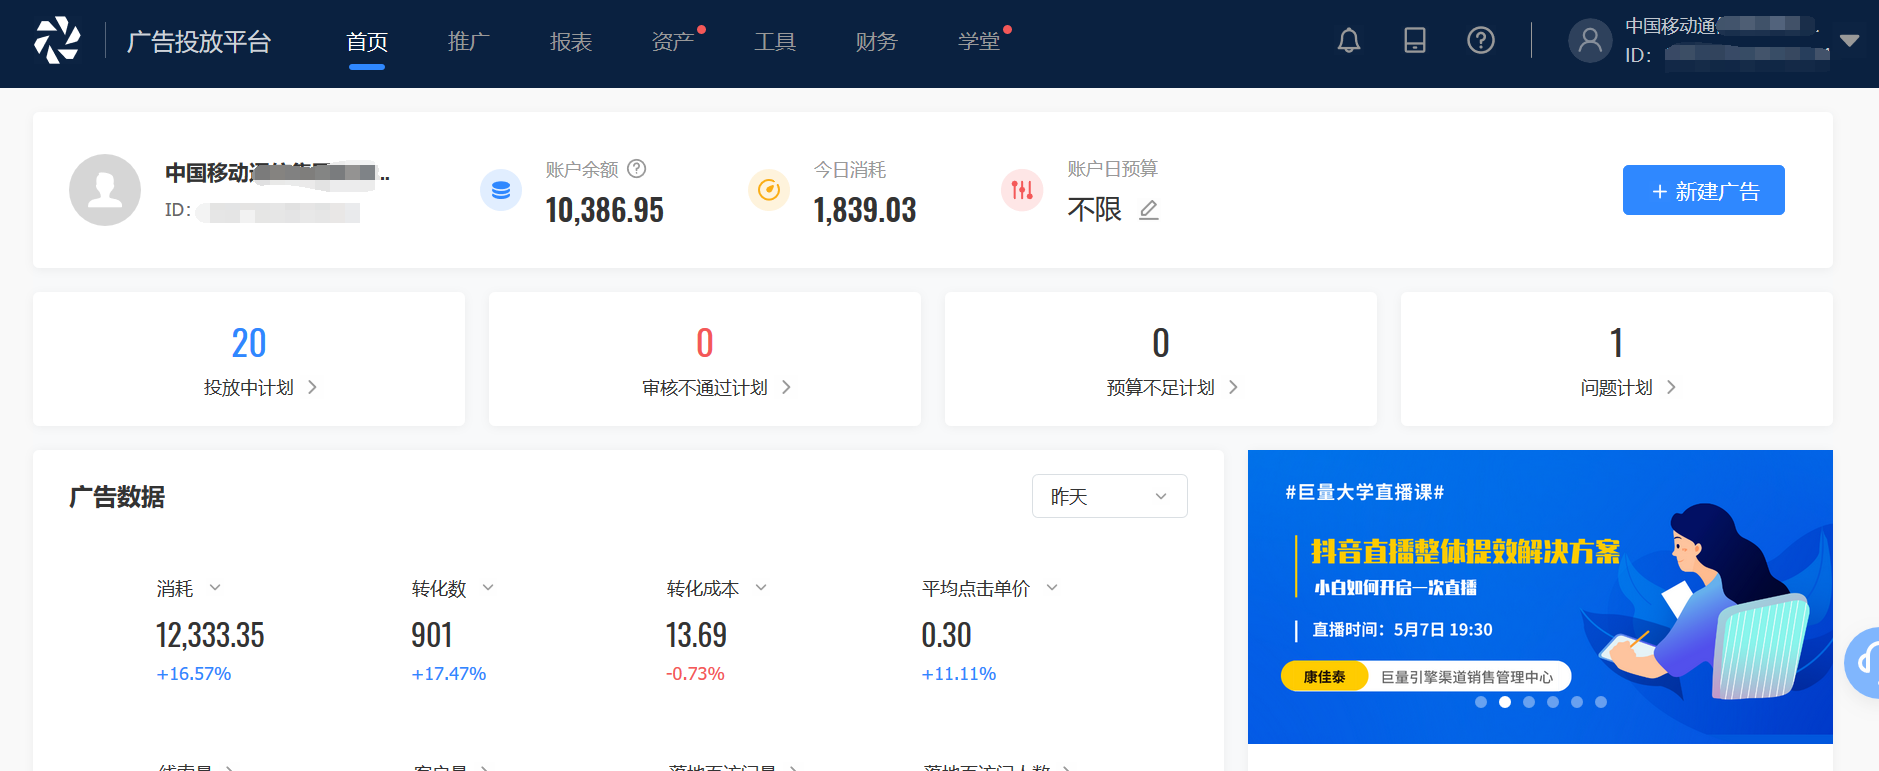View the 投放中计划 link
1879x771 pixels.
pos(260,388)
